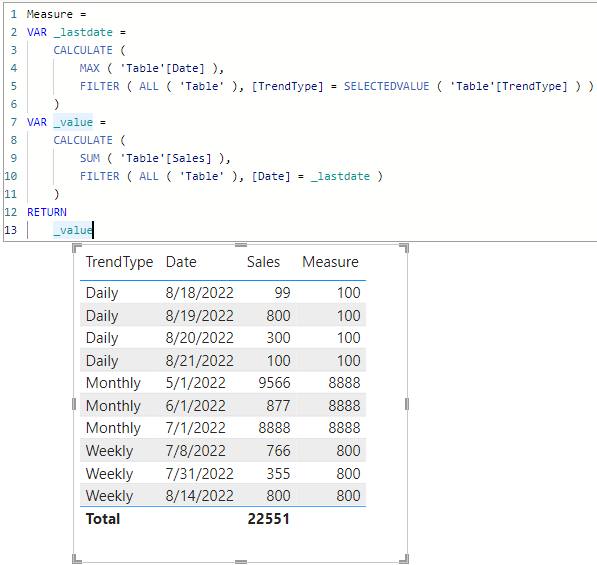Viewport: 597px width, 565px height.
Task: Click the _lastdate variable on line 2
Action: tap(83, 32)
